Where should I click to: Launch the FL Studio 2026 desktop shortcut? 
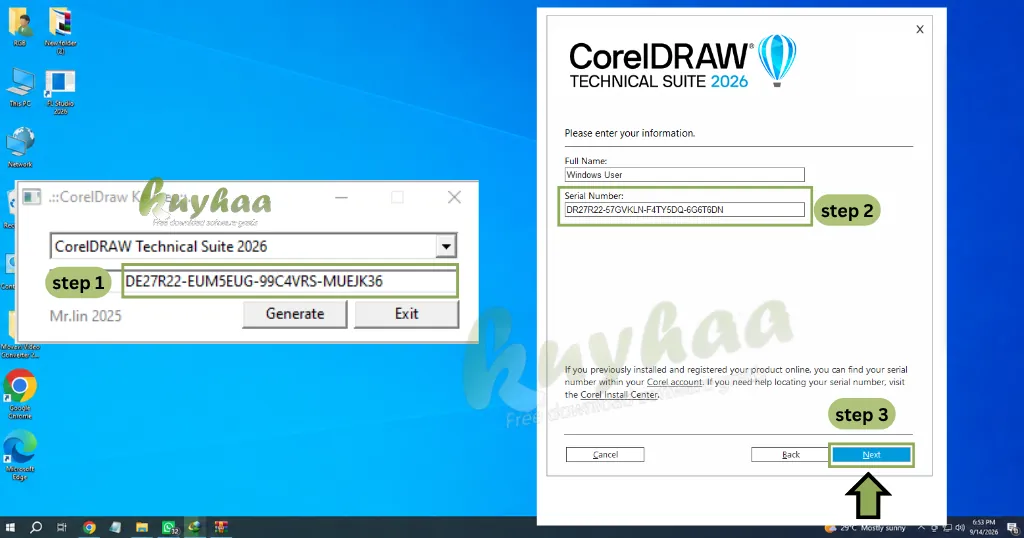(x=60, y=91)
